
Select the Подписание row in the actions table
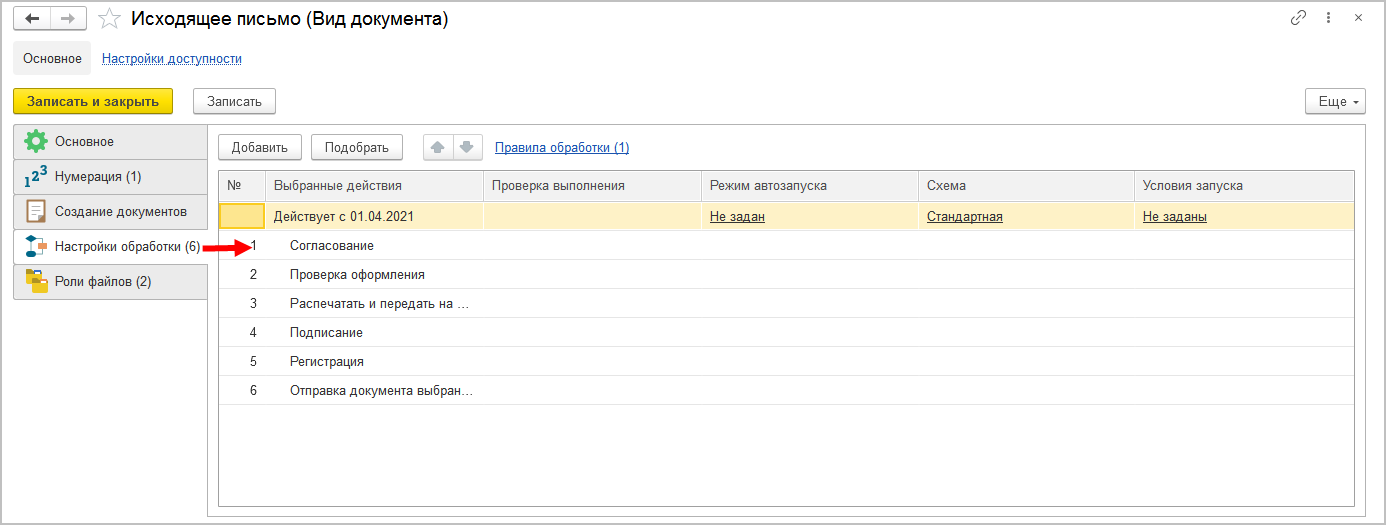click(x=326, y=333)
